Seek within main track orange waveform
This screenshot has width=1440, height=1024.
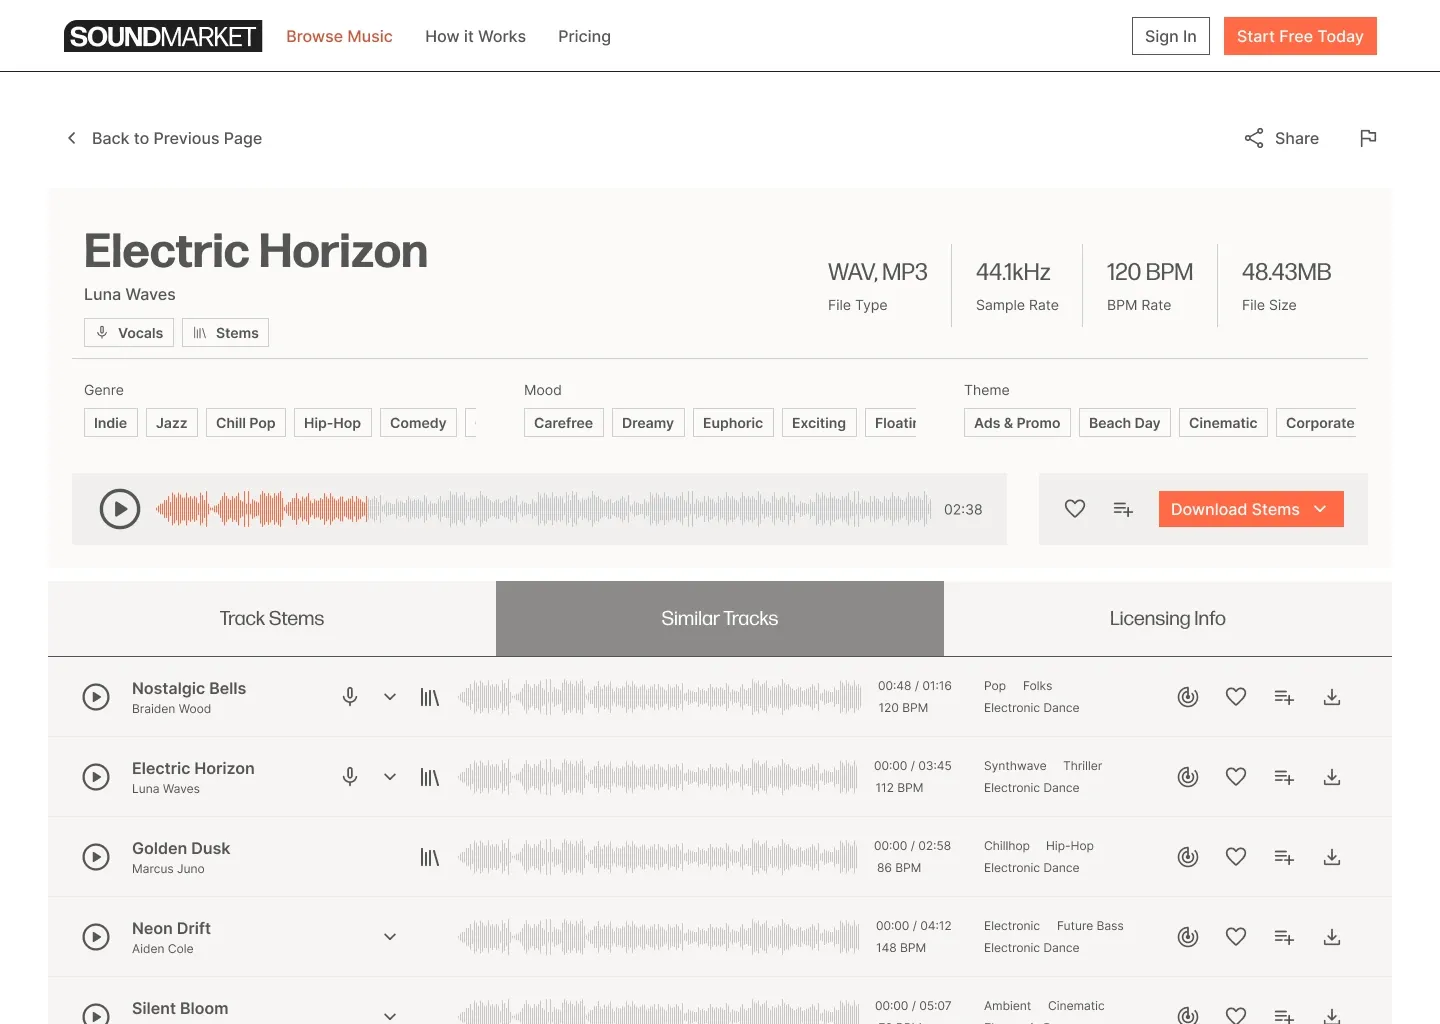(262, 509)
